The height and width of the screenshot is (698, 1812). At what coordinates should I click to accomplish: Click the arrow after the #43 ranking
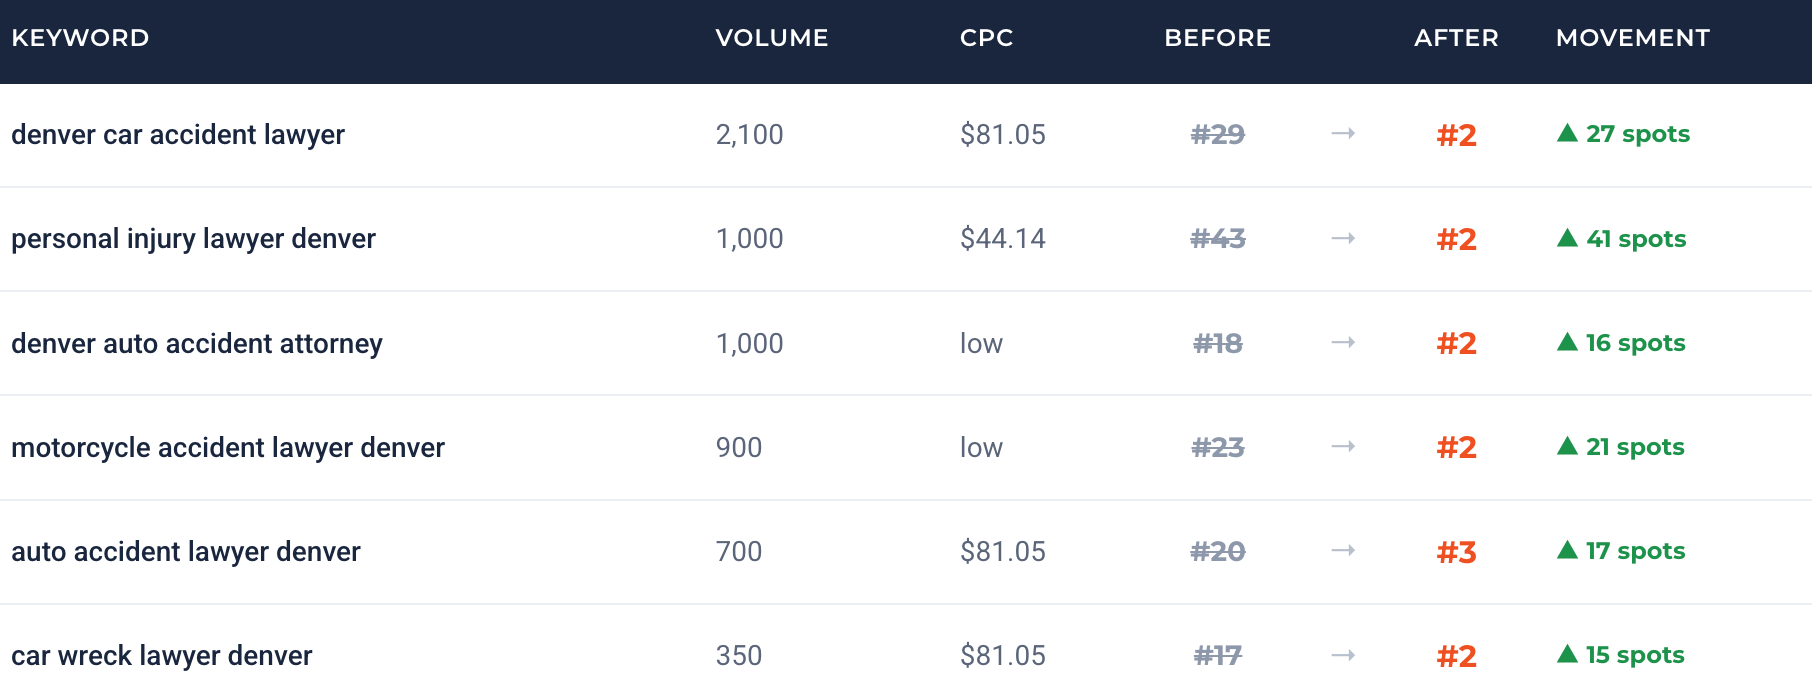[1343, 238]
